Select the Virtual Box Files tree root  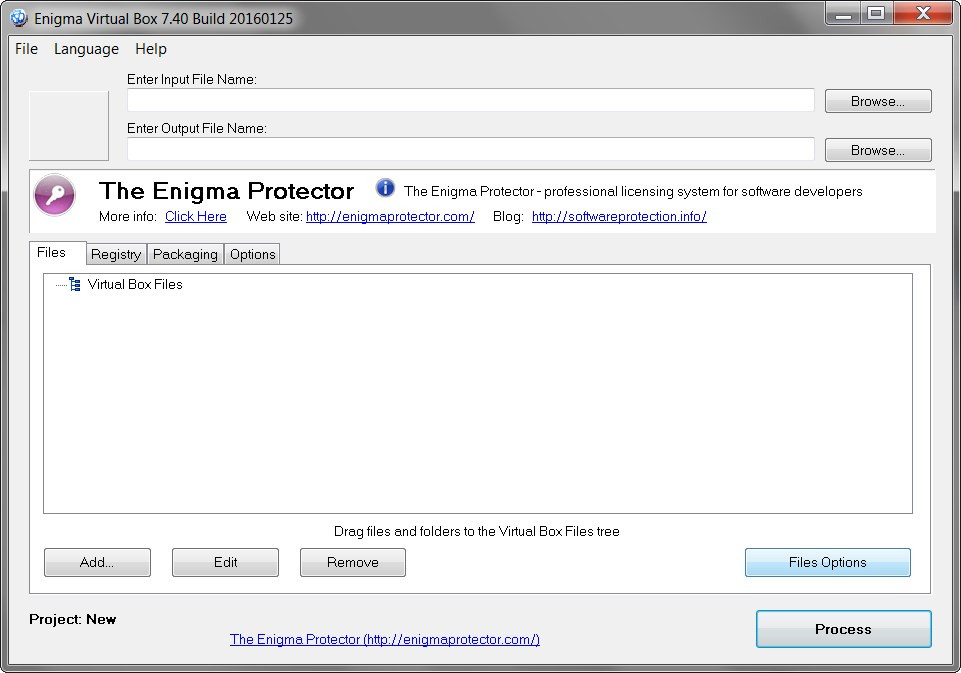[x=135, y=284]
